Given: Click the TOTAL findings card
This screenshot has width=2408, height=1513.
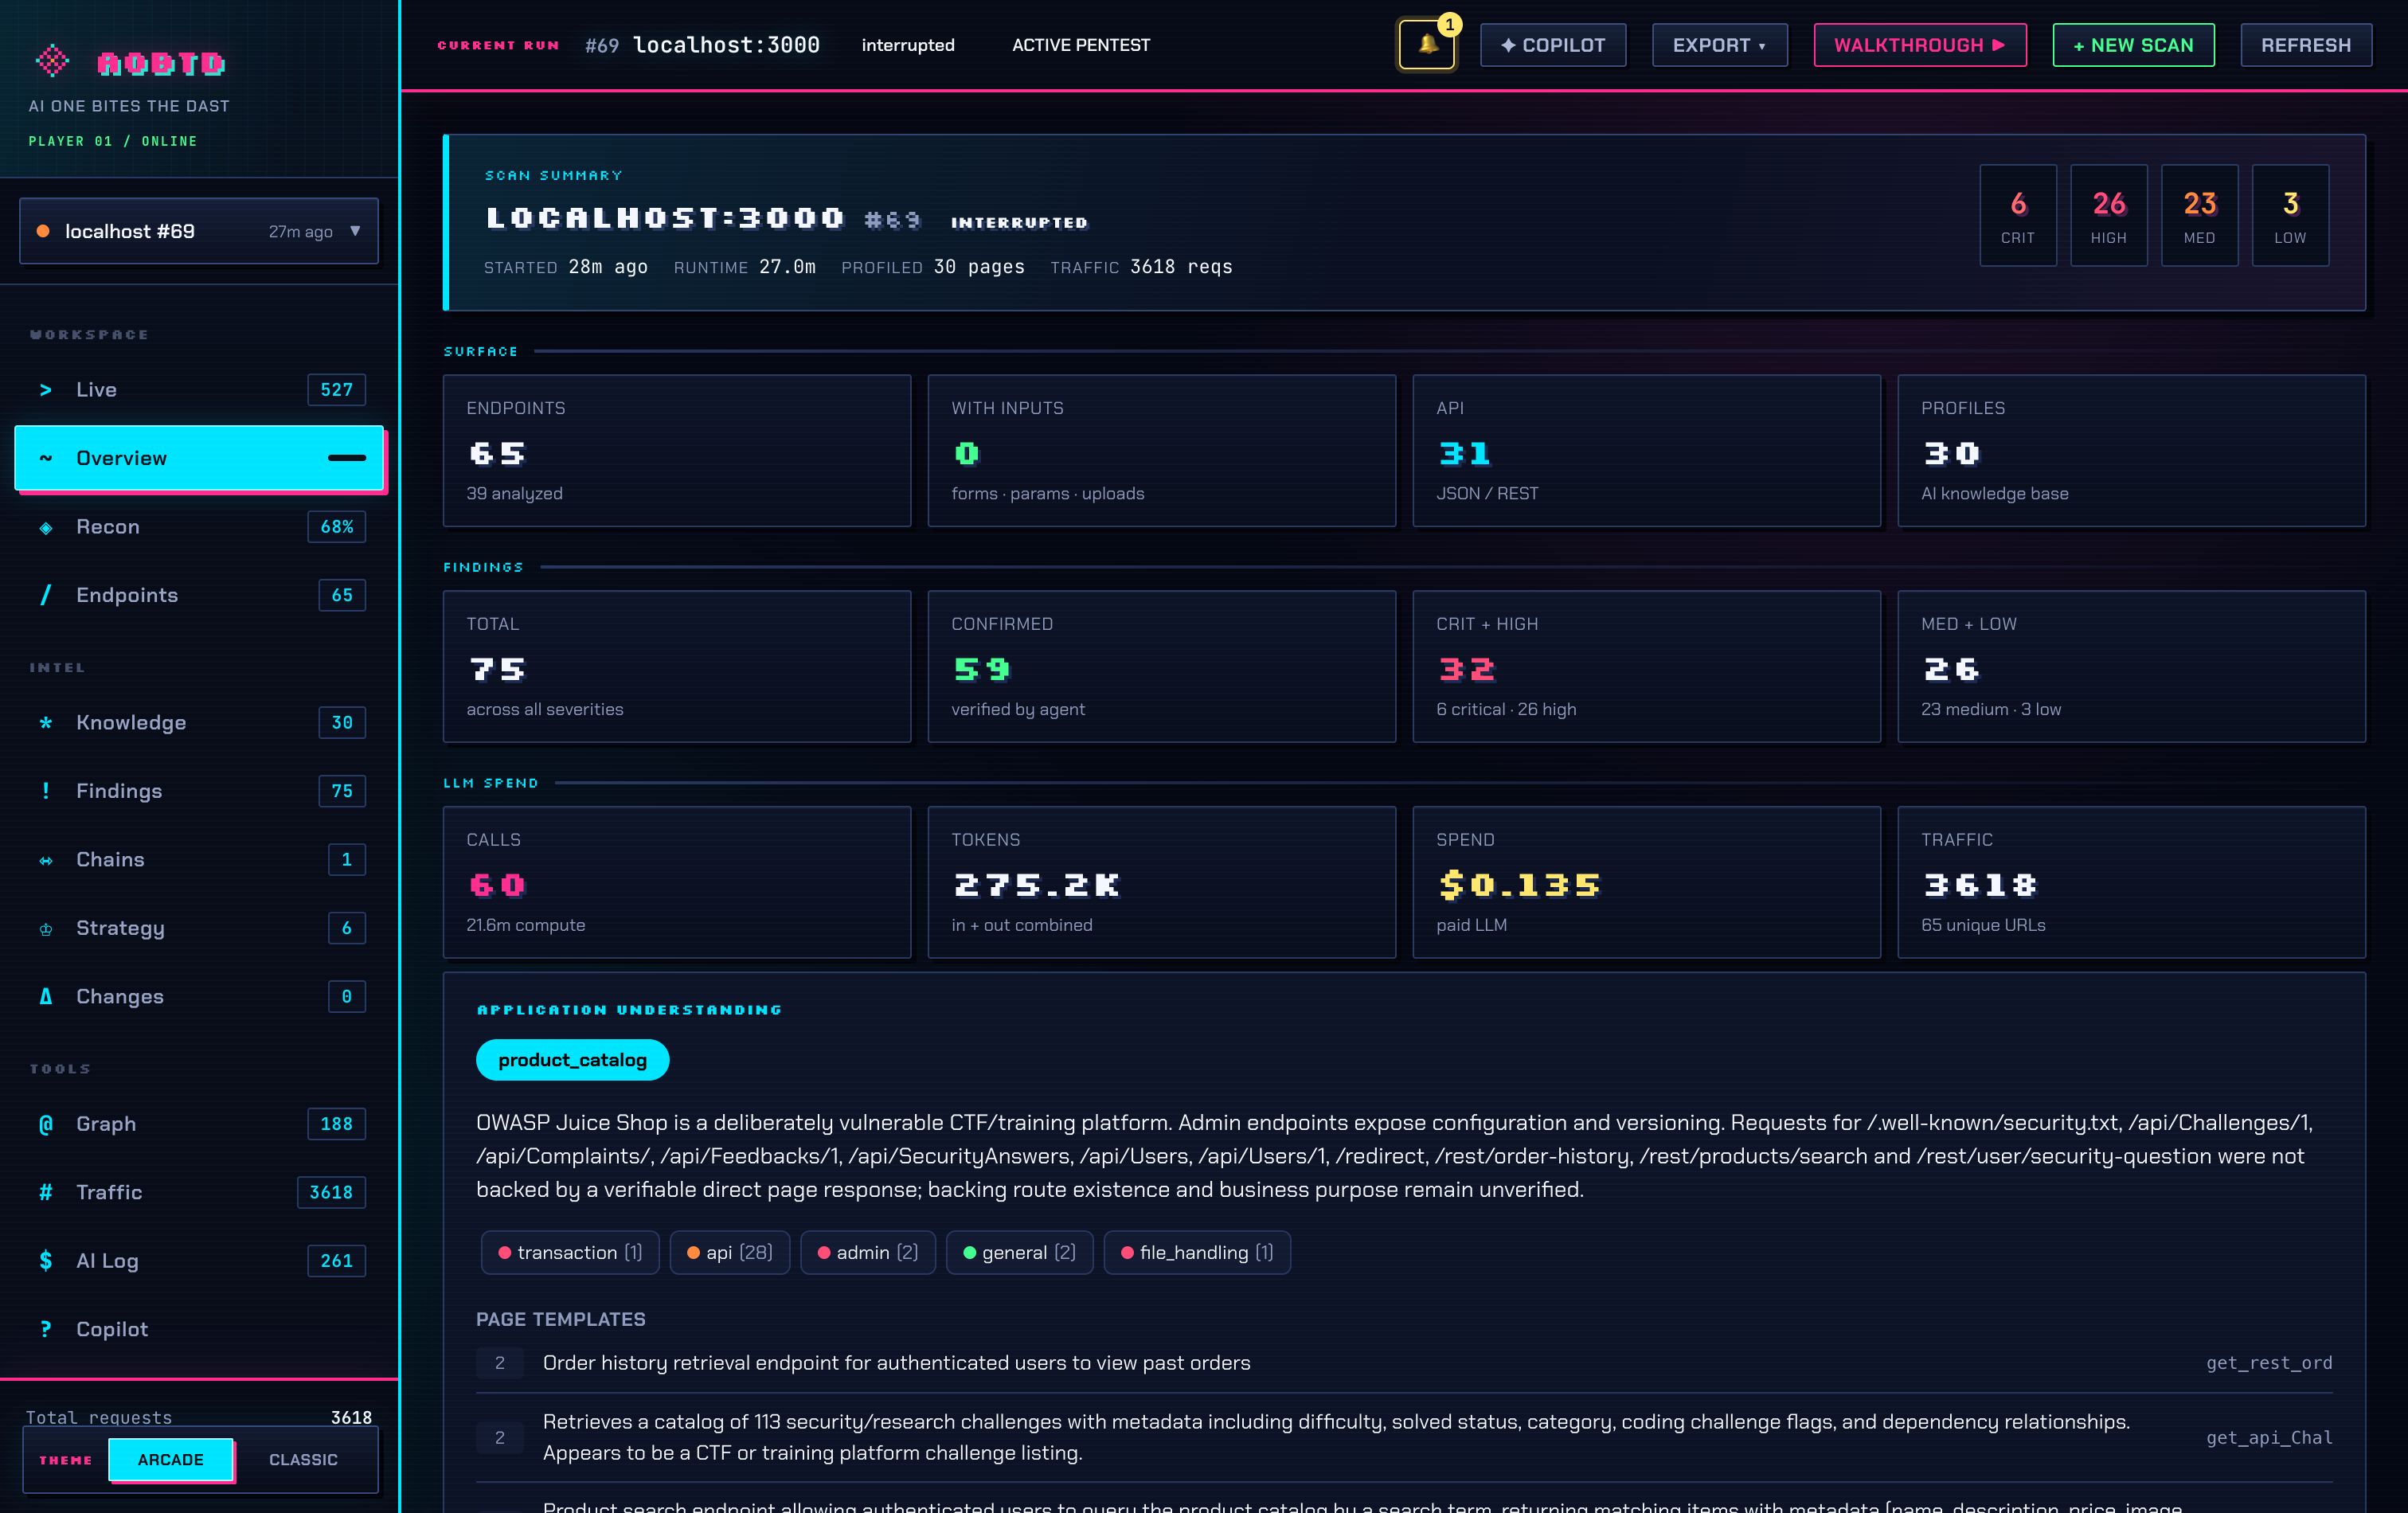Looking at the screenshot, I should click(677, 666).
